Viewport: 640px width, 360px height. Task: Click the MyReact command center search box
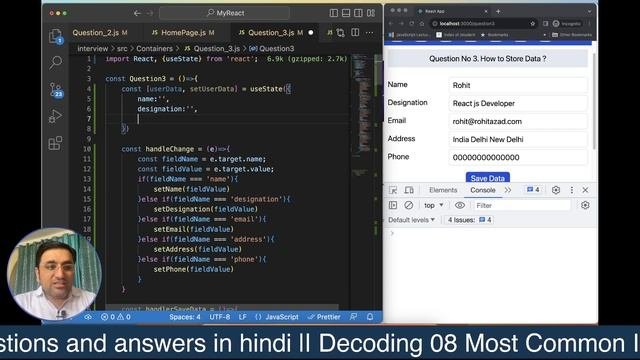pyautogui.click(x=224, y=13)
